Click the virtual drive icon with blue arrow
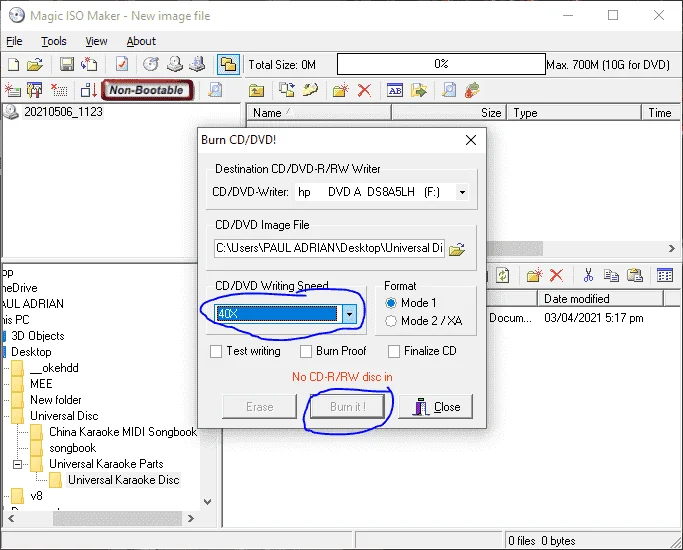The width and height of the screenshot is (683, 550). coord(197,64)
